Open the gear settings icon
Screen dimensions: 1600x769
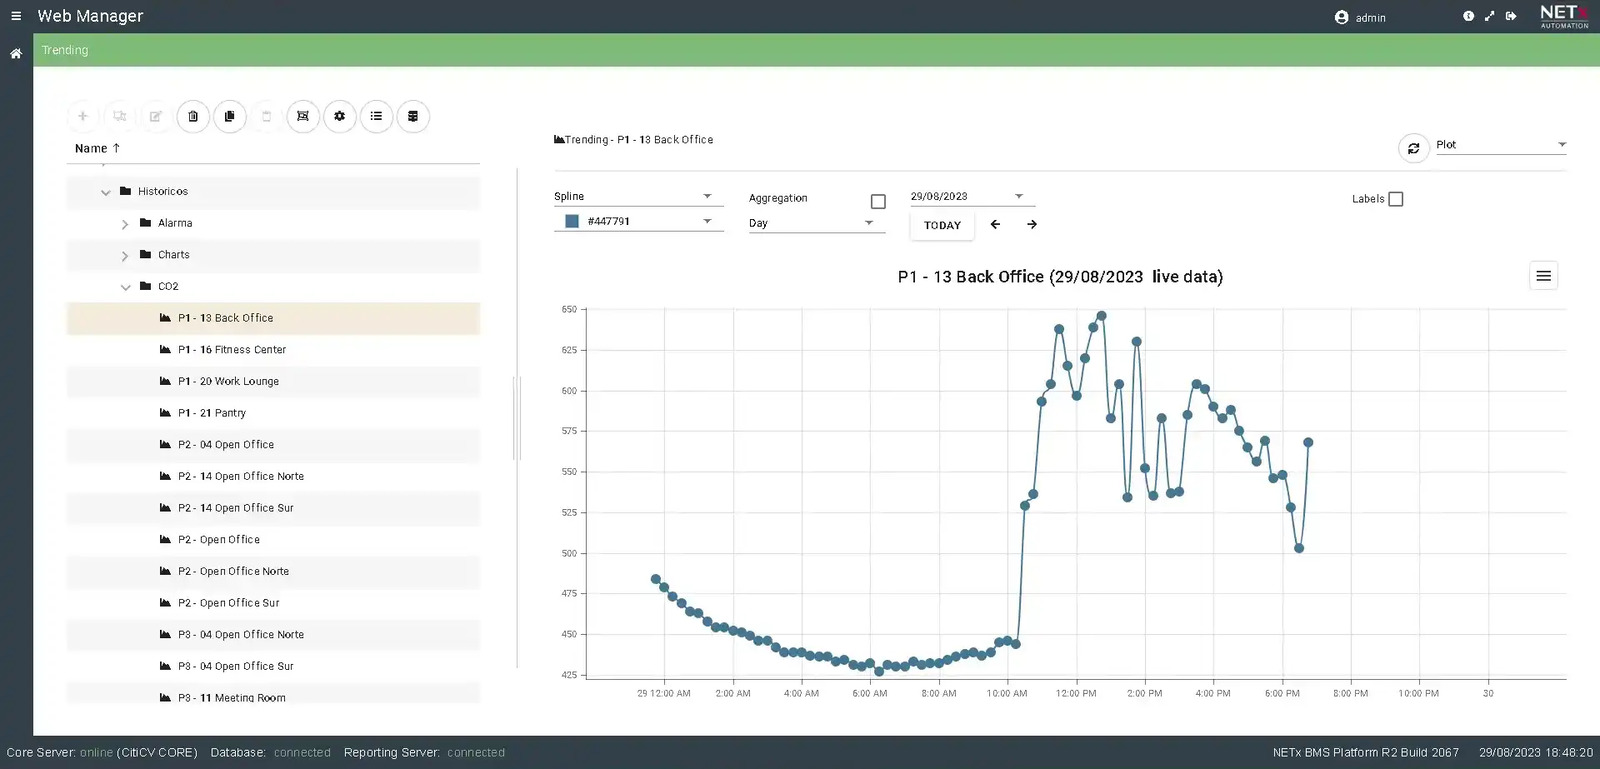pyautogui.click(x=340, y=117)
